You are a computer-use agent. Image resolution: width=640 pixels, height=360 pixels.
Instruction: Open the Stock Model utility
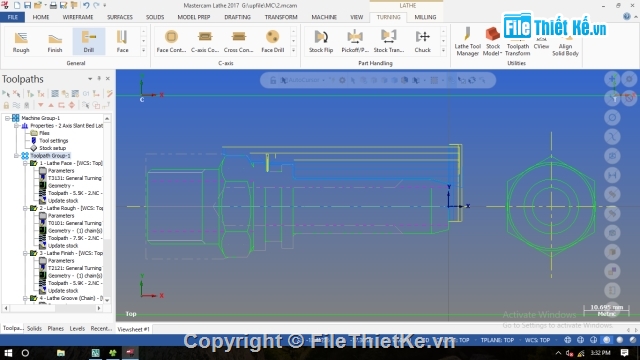493,42
